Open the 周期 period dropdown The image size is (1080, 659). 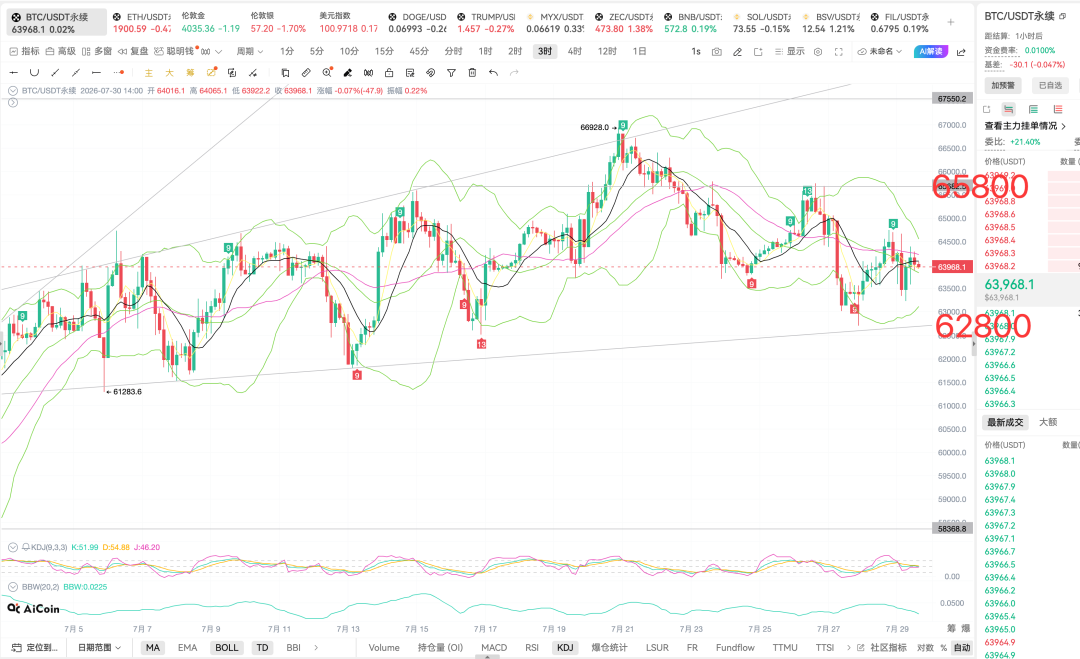[x=249, y=52]
